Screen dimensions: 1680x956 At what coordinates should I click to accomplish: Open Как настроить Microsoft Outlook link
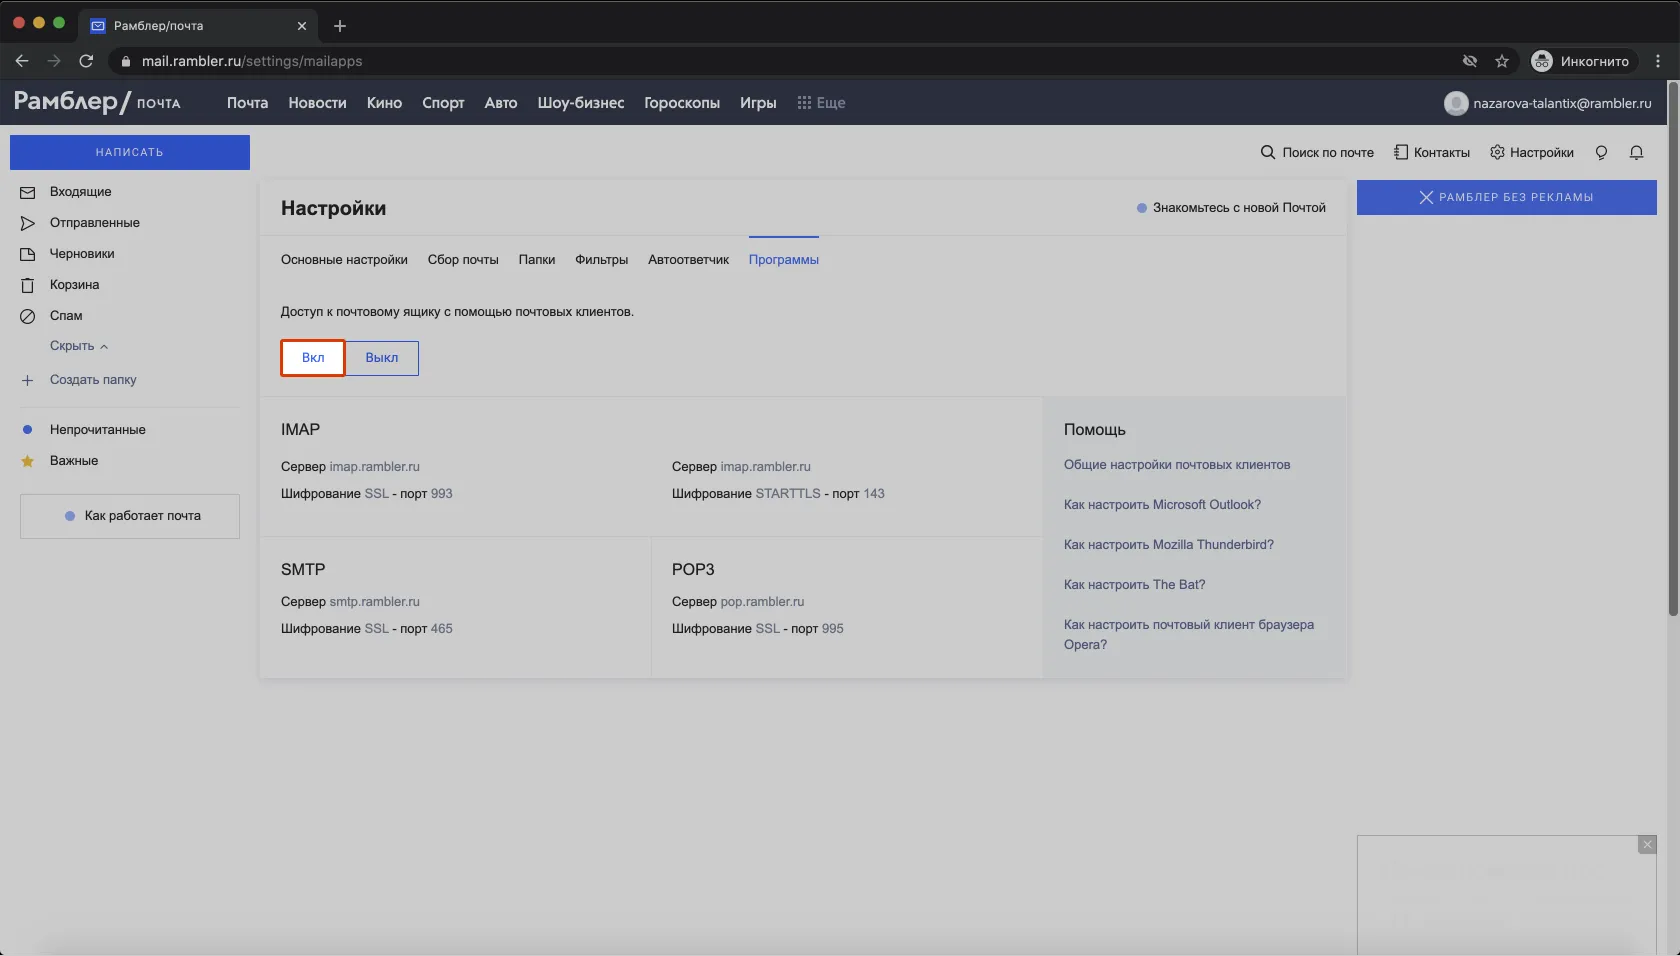(x=1163, y=505)
